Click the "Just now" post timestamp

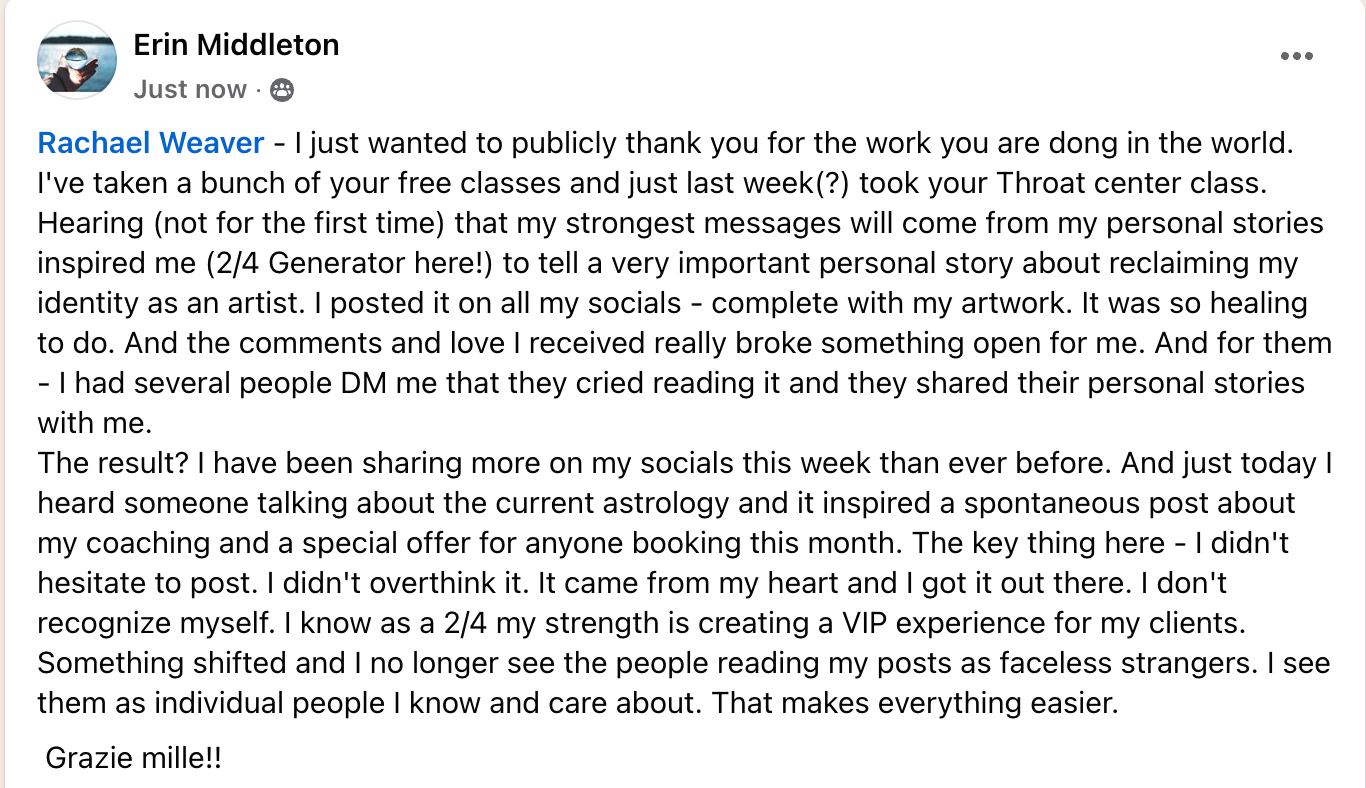(x=190, y=90)
